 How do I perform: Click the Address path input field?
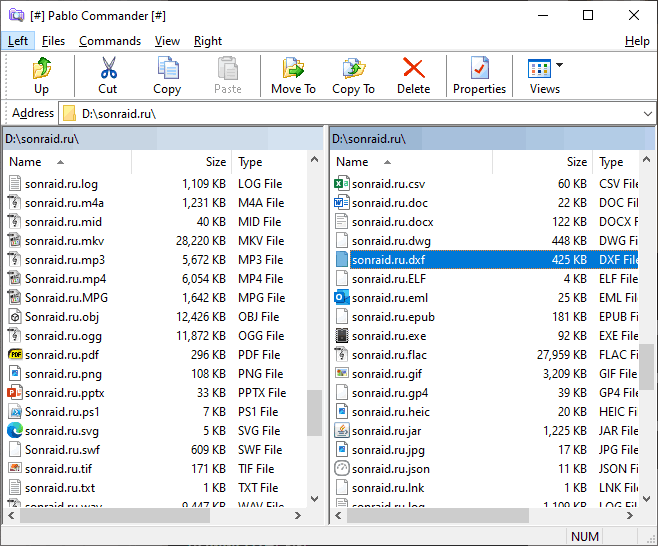point(357,114)
